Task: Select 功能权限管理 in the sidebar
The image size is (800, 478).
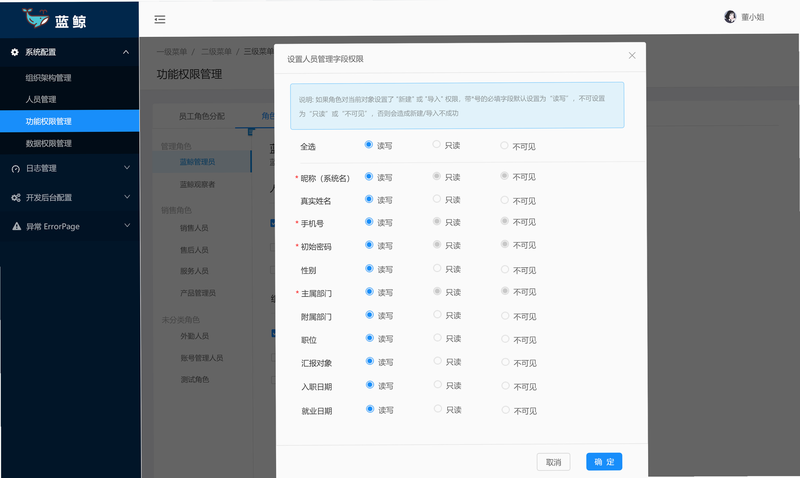Action: click(69, 121)
